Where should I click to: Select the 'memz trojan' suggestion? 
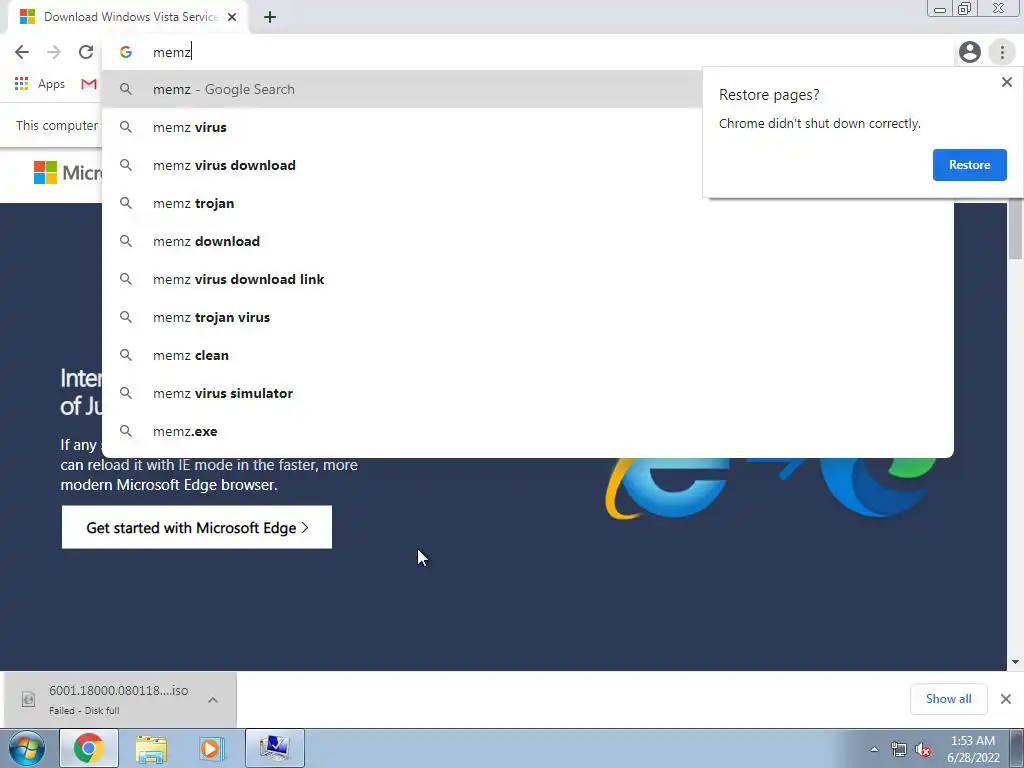(x=528, y=203)
